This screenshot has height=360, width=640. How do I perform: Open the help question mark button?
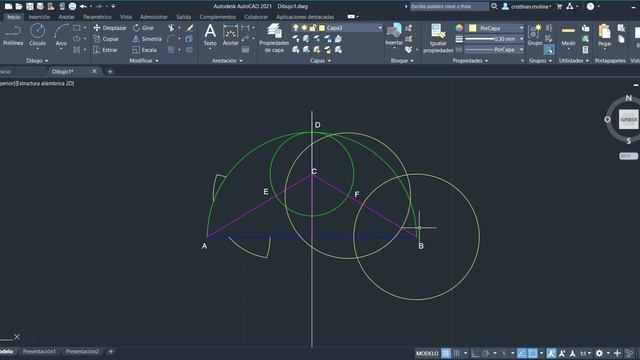tap(590, 6)
